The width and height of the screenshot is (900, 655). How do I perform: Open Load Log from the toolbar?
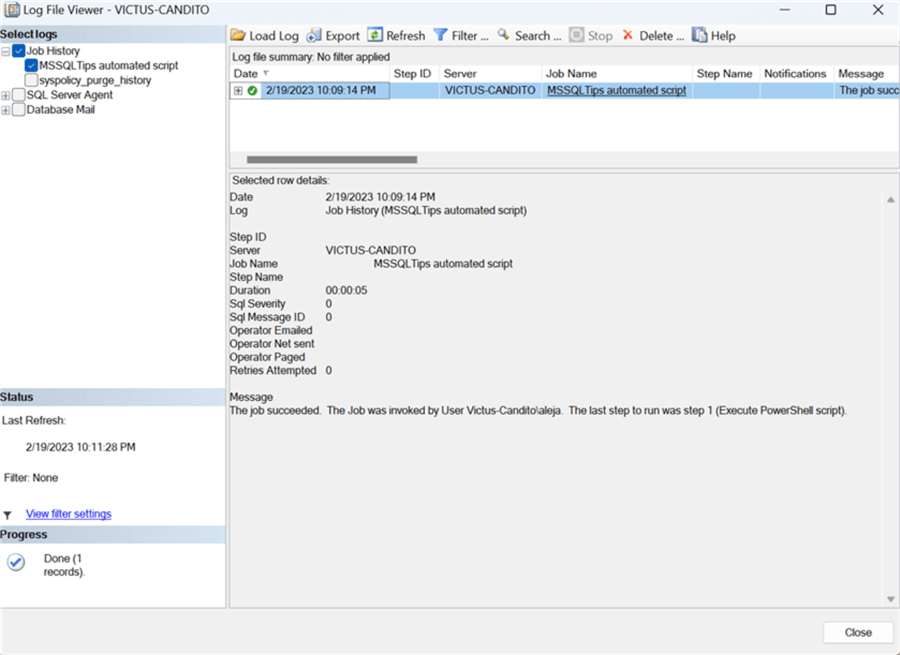point(265,36)
